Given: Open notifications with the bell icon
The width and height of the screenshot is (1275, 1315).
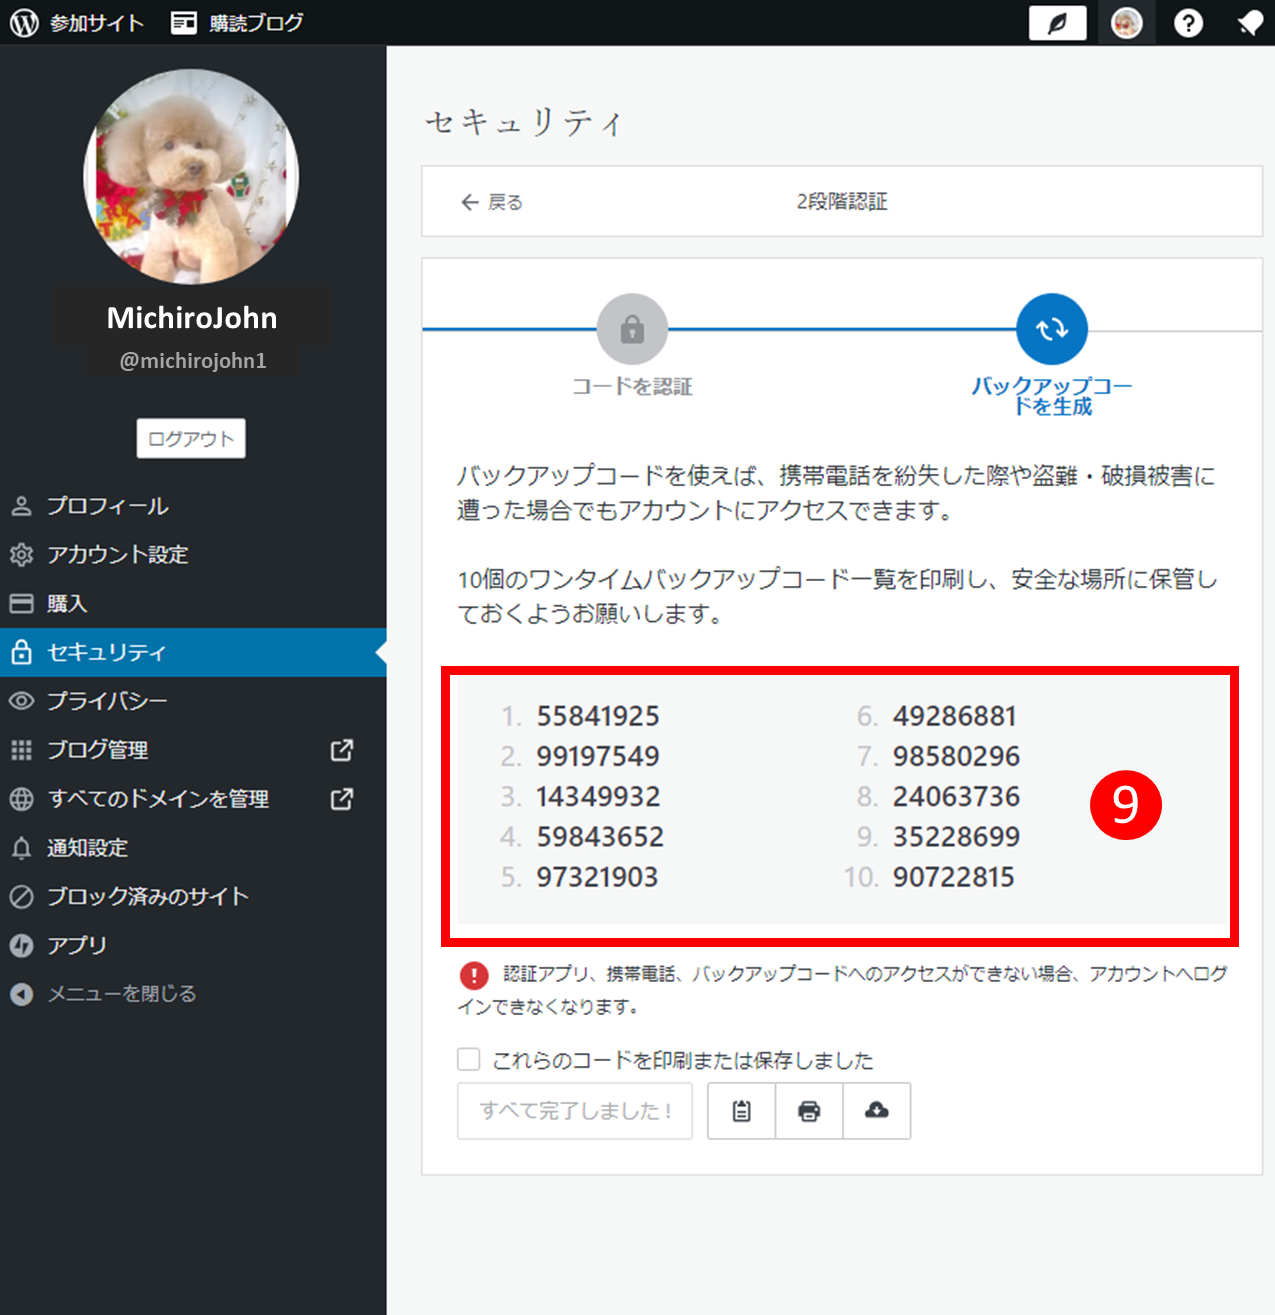Looking at the screenshot, I should 1249,22.
